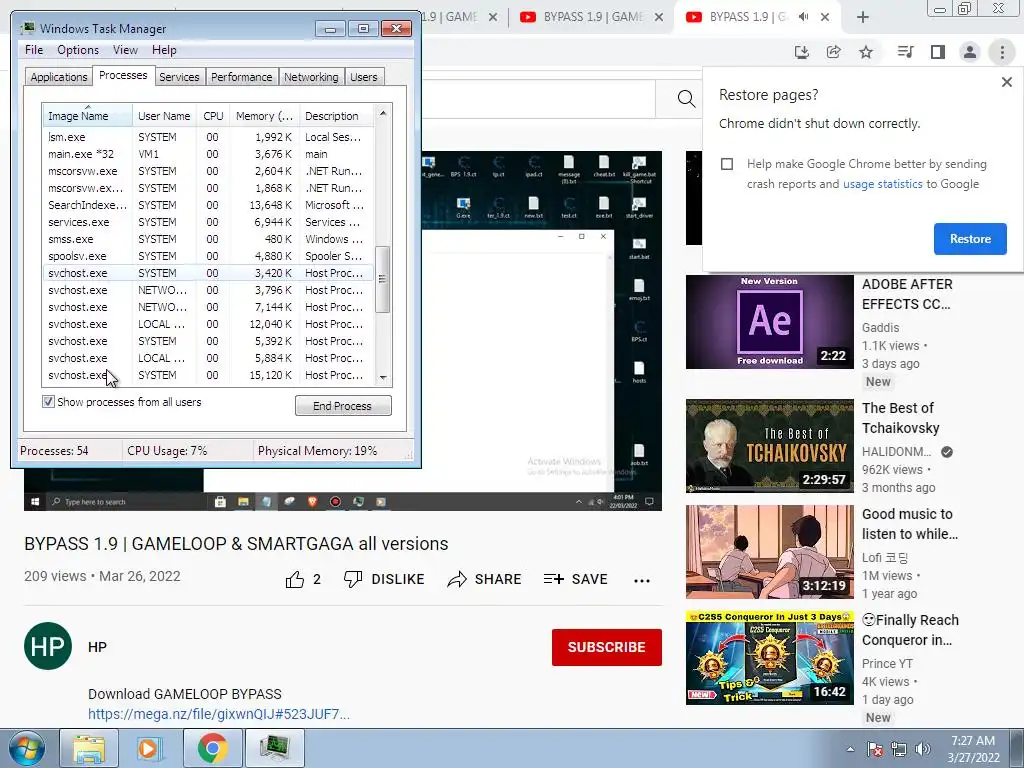1024x768 pixels.
Task: Open Windows Start button
Action: pos(26,748)
